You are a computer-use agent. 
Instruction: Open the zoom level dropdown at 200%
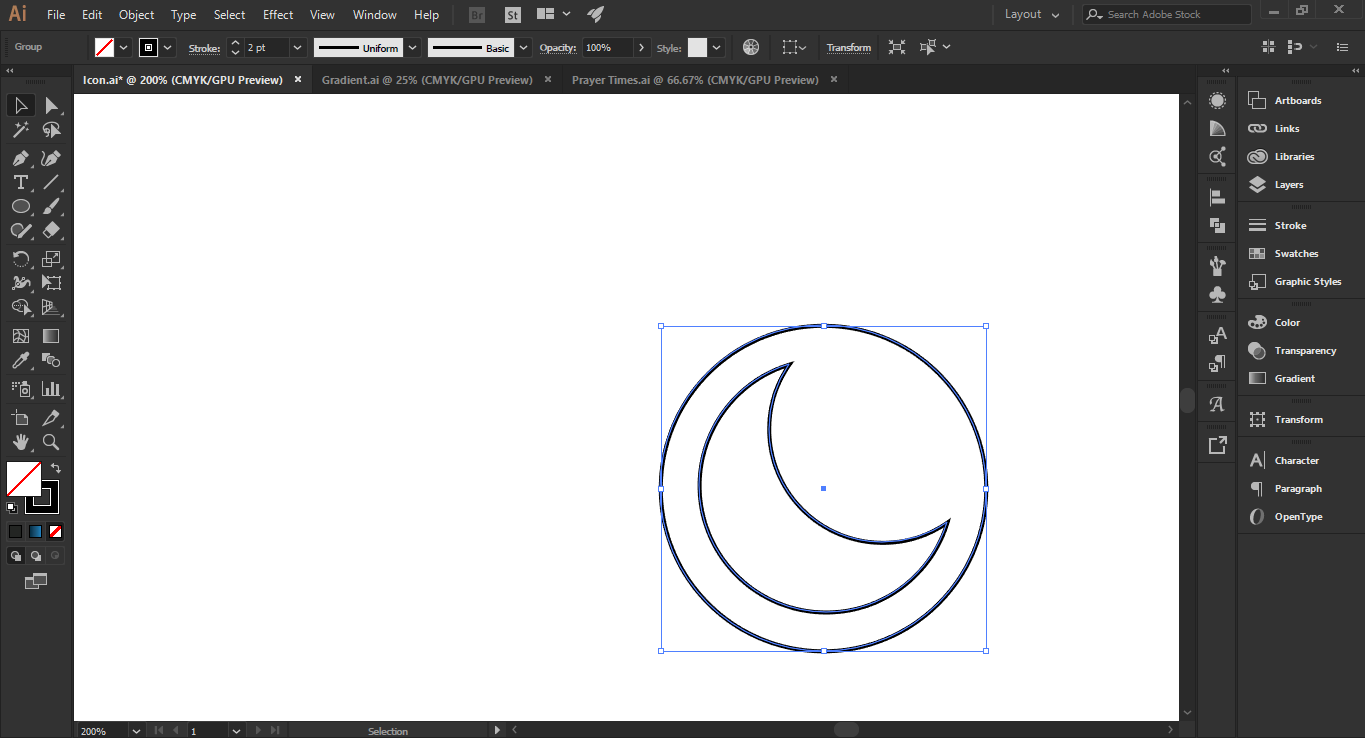(x=136, y=731)
